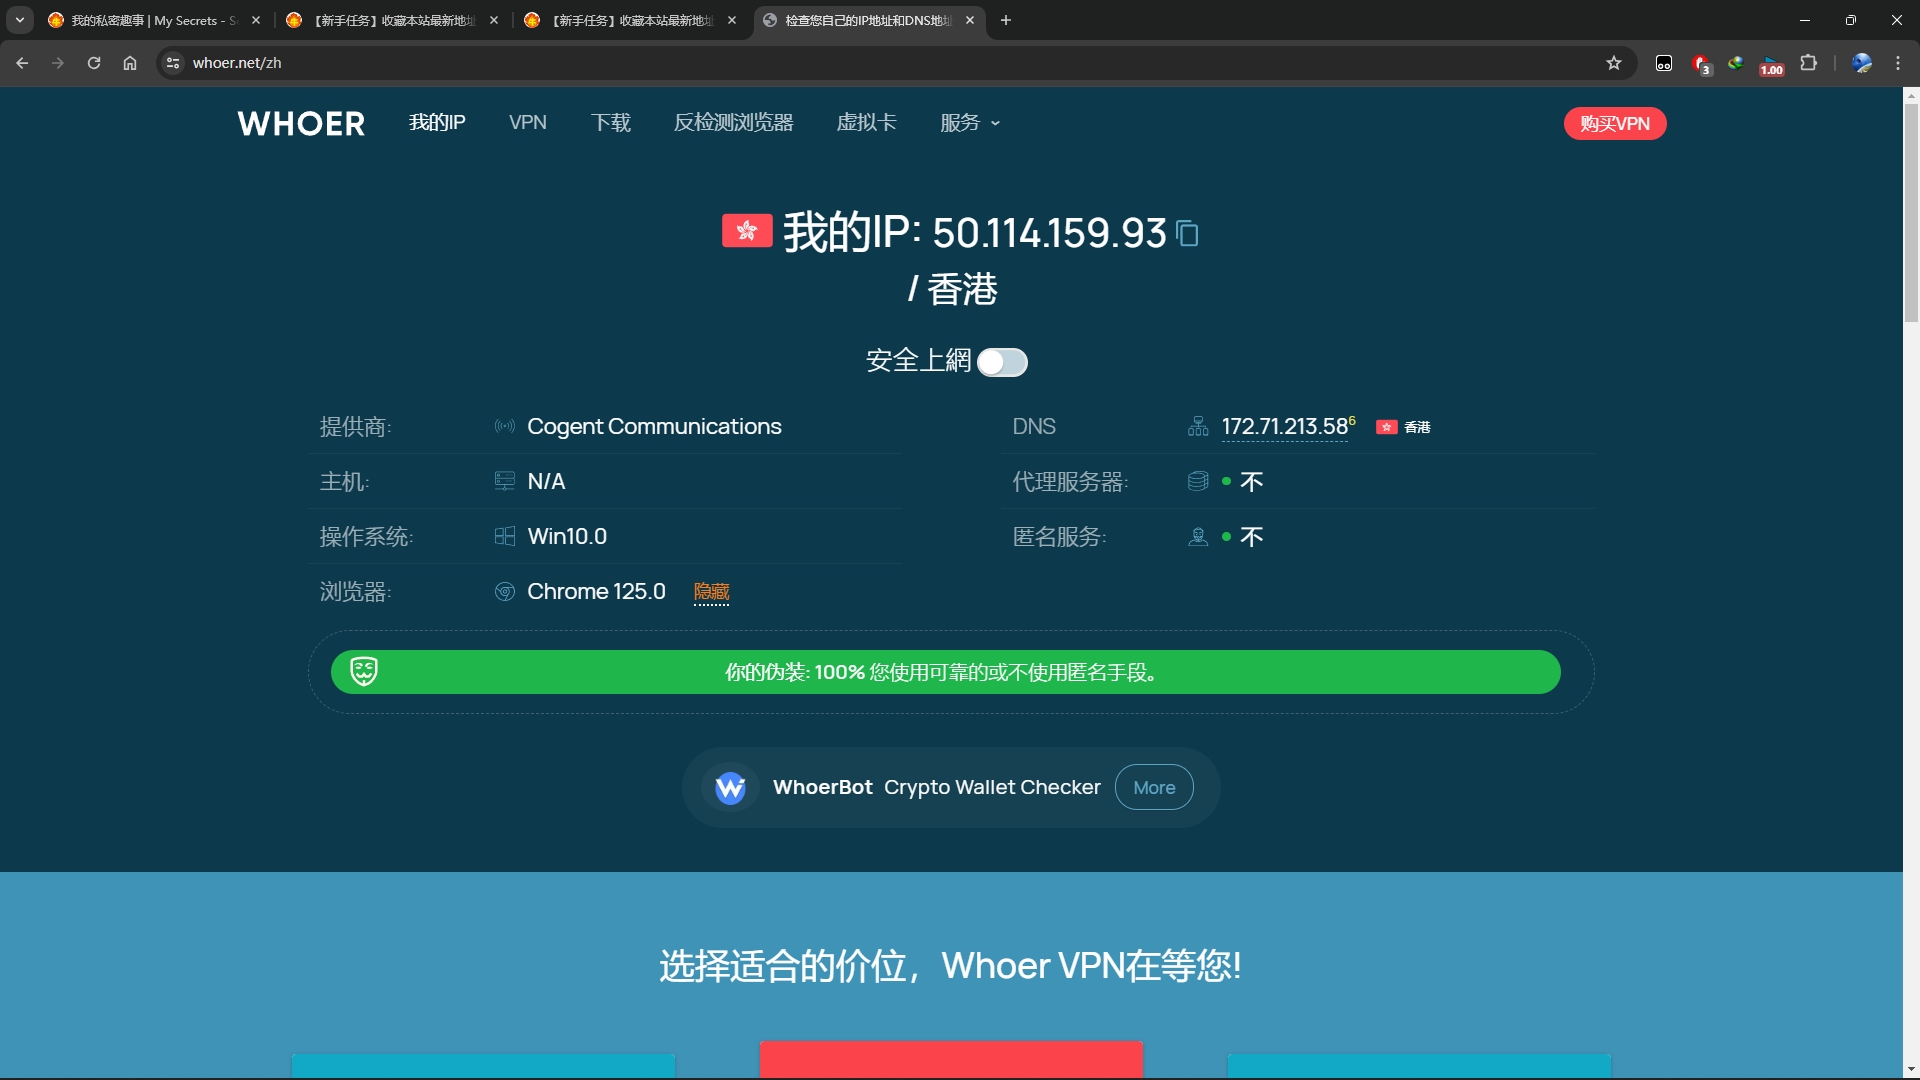
Task: Click the WhoerBot round logo icon
Action: coord(730,788)
